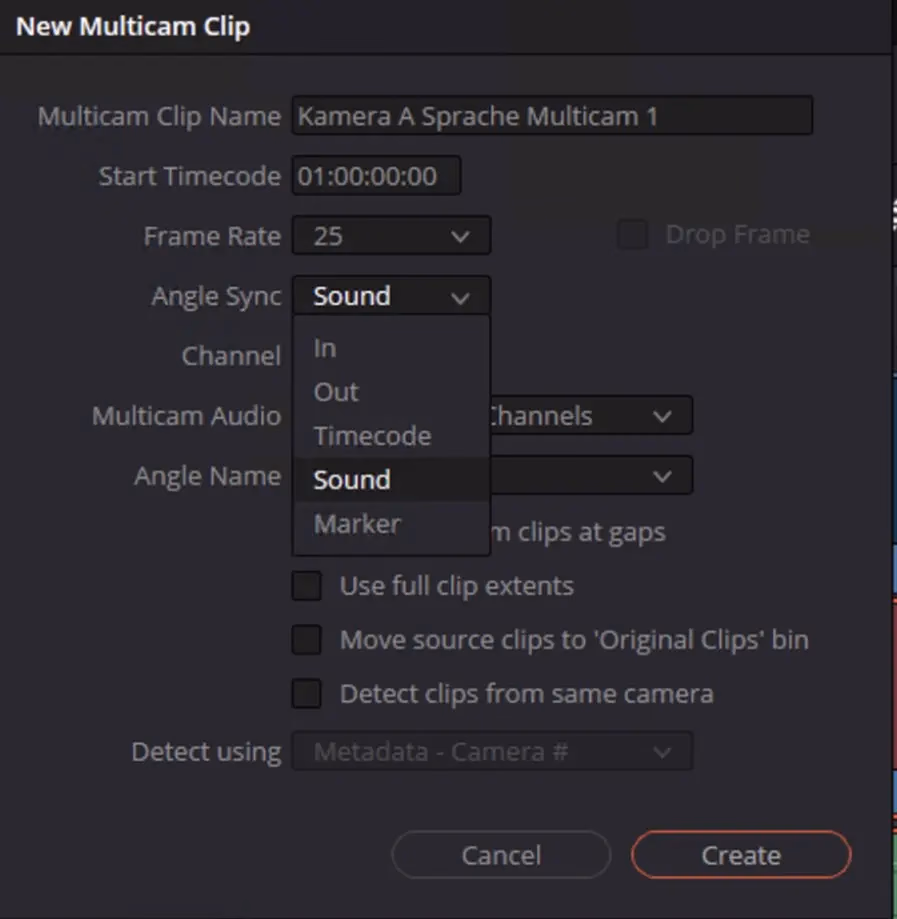Viewport: 897px width, 919px height.
Task: Enable Detect clips from same camera
Action: pyautogui.click(x=307, y=694)
